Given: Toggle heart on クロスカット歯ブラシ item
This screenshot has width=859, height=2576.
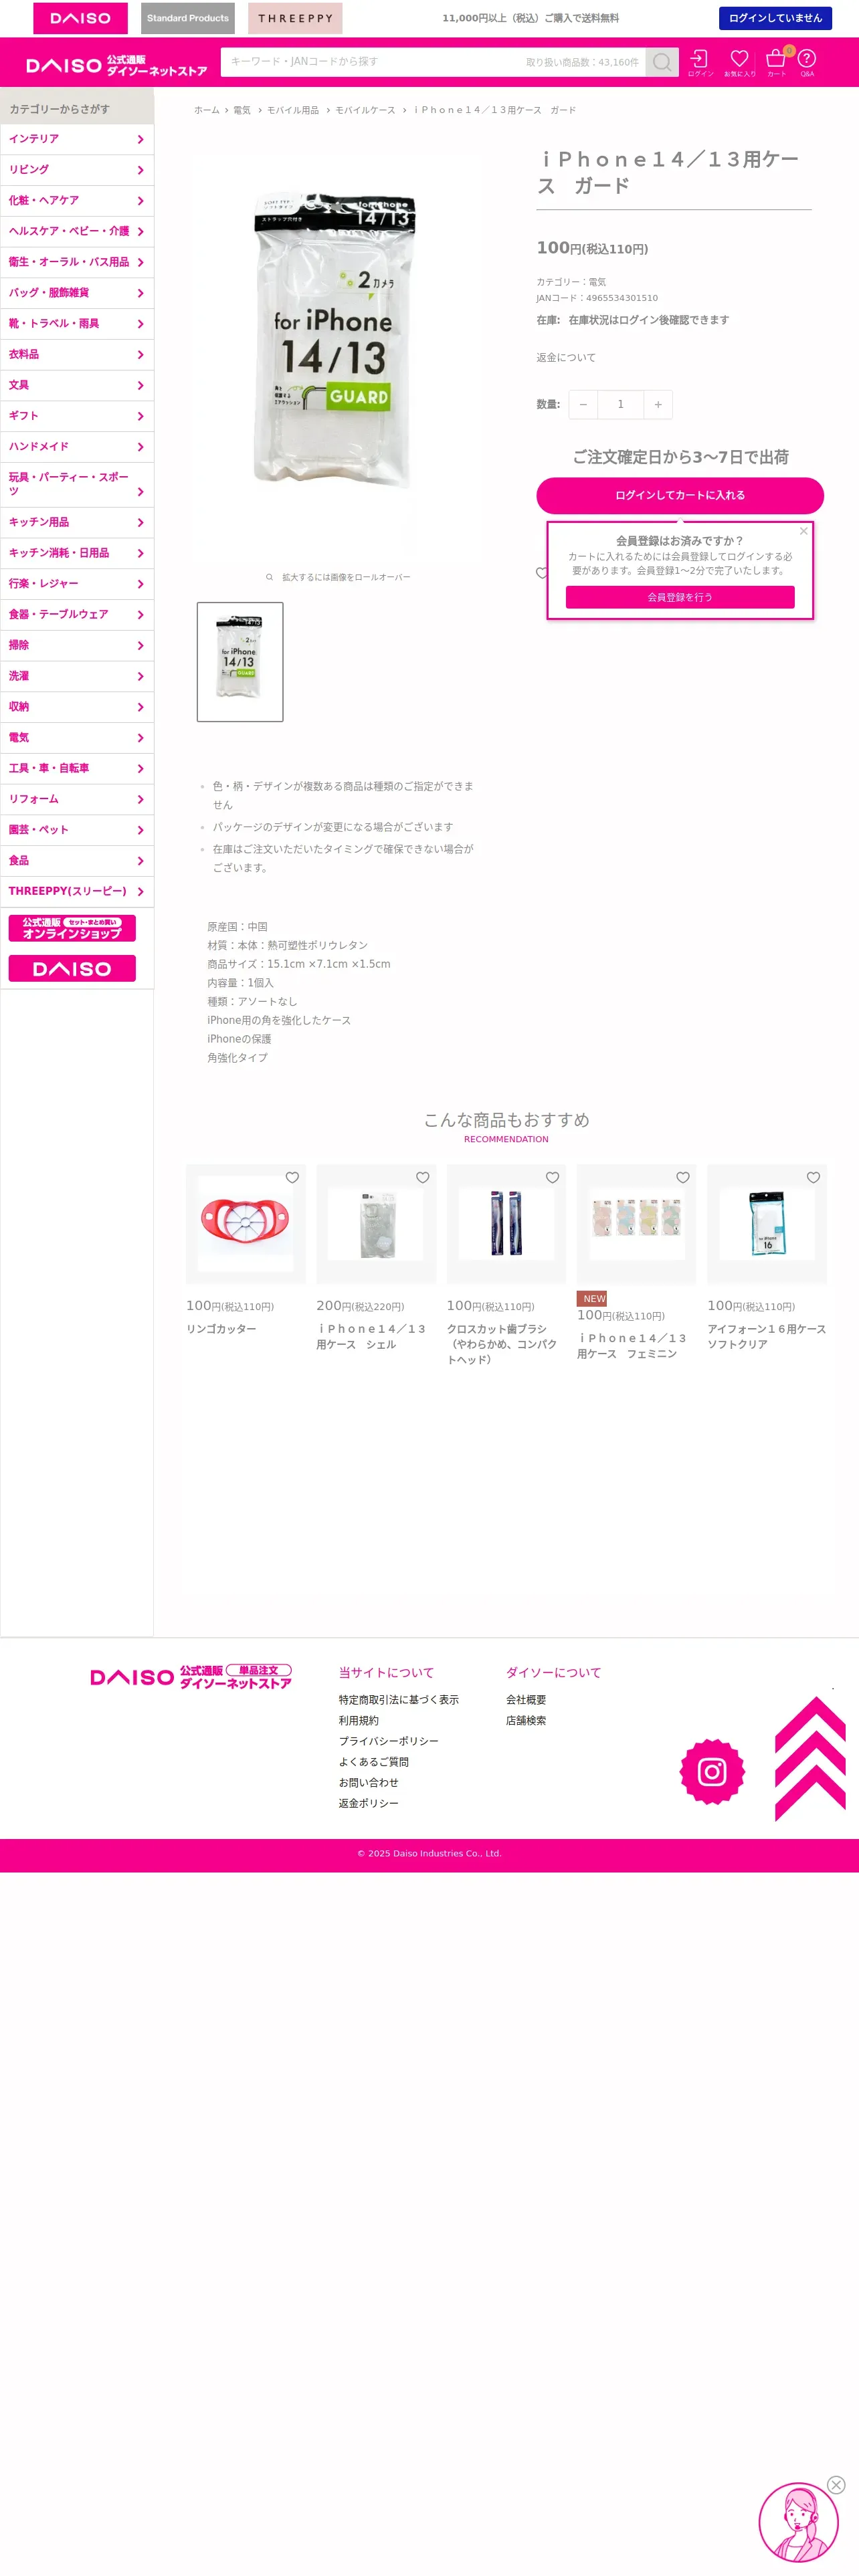Looking at the screenshot, I should [552, 1178].
